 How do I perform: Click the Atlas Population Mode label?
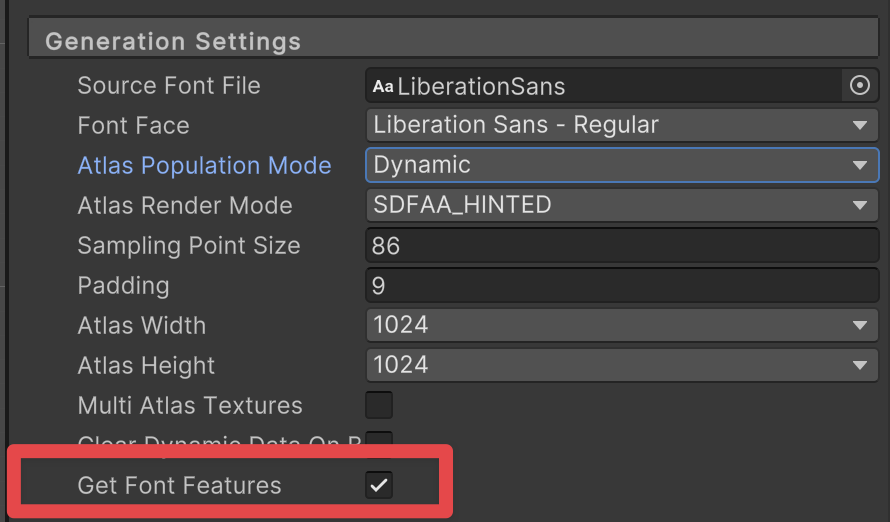[x=204, y=165]
